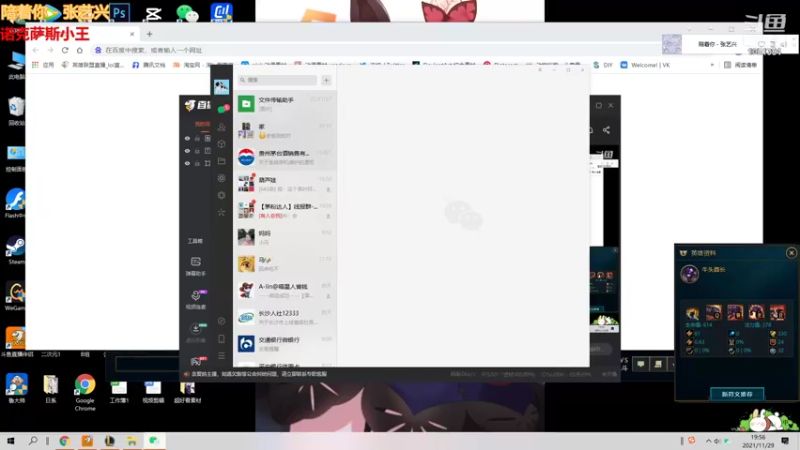Click plus button beside WeChat search
The height and width of the screenshot is (450, 800).
327,80
